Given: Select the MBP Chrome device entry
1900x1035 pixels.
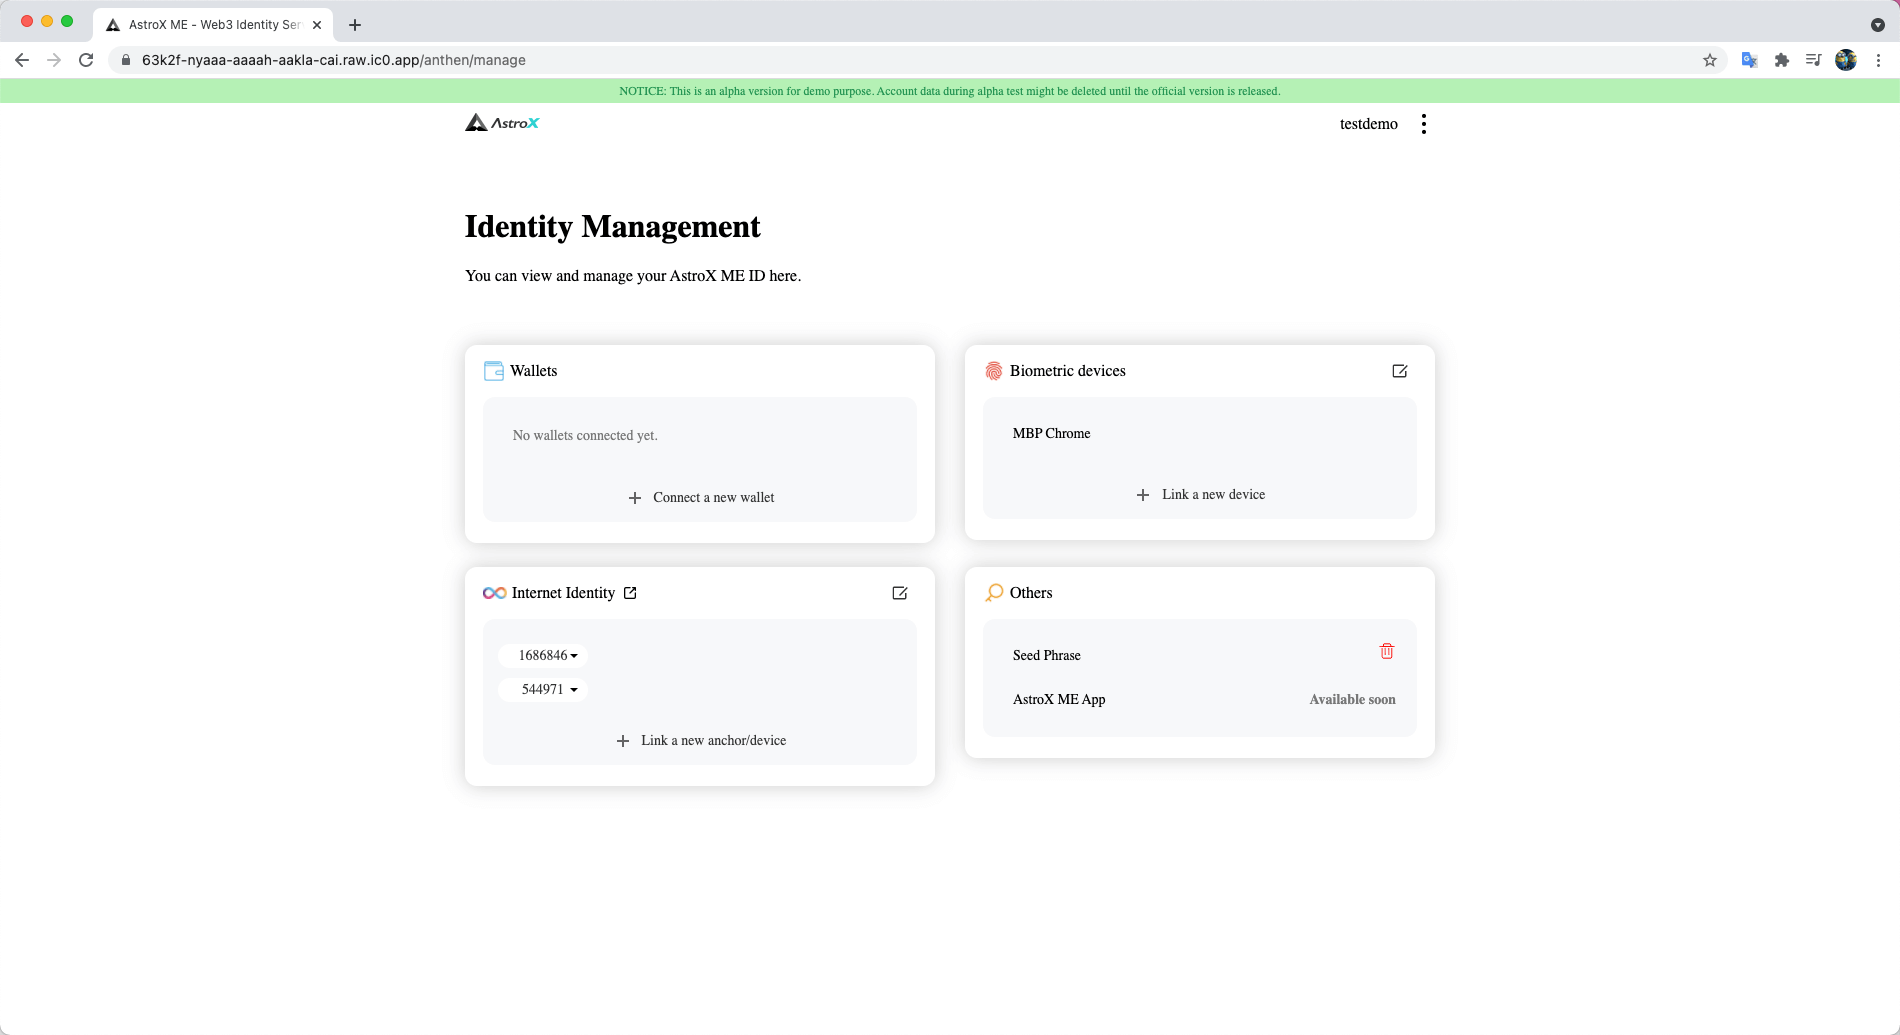Looking at the screenshot, I should [1052, 434].
